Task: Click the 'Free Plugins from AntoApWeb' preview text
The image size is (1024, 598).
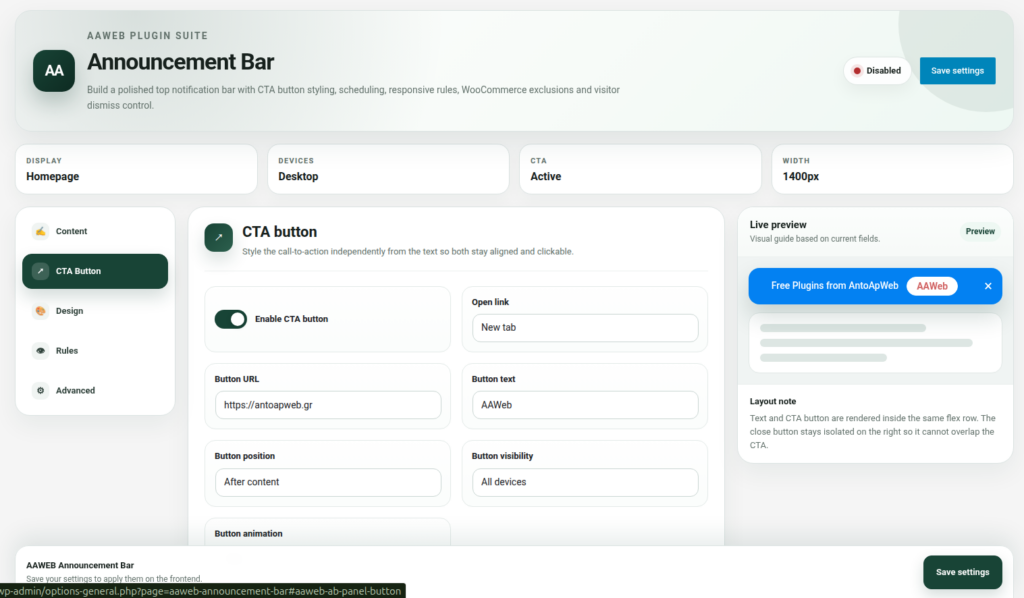Action: pyautogui.click(x=835, y=286)
